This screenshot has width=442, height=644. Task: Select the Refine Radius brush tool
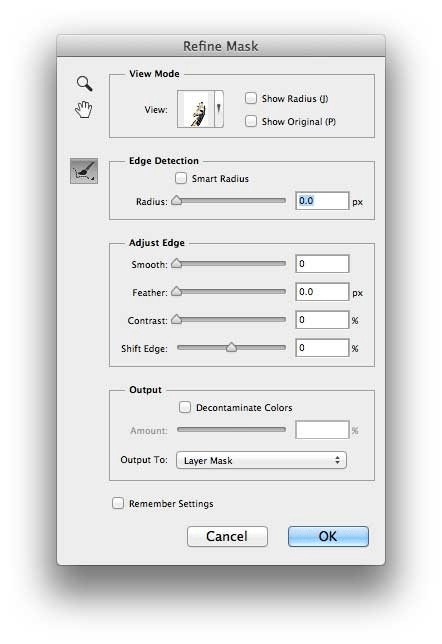coord(84,170)
